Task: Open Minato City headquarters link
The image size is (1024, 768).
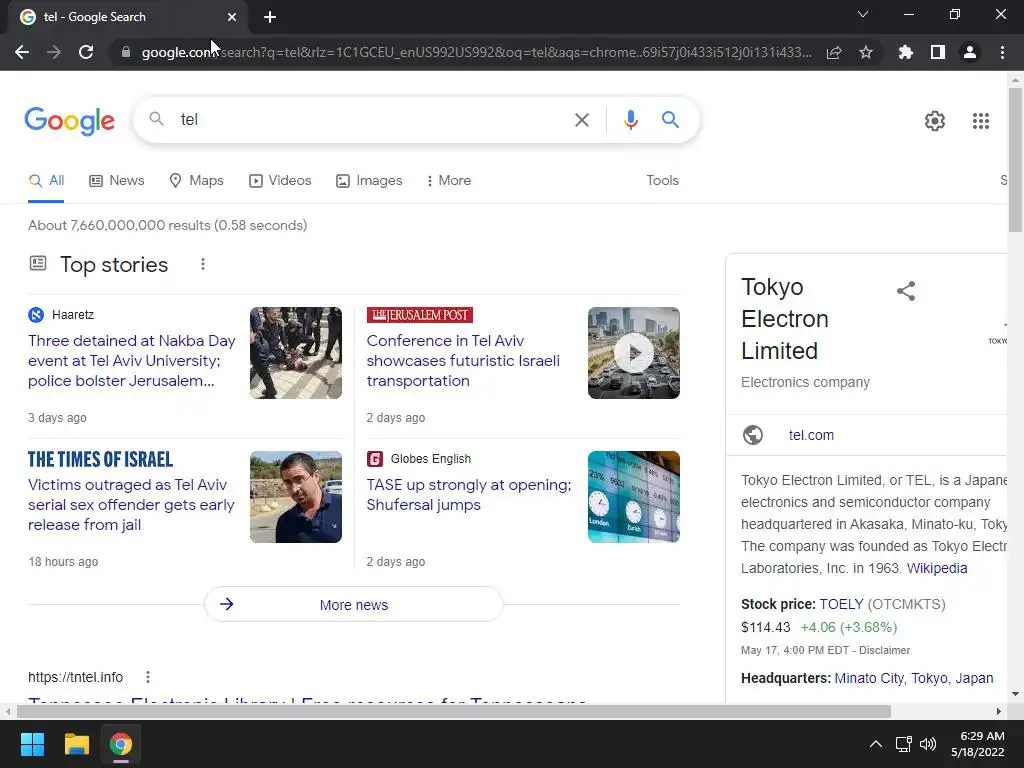Action: [869, 678]
